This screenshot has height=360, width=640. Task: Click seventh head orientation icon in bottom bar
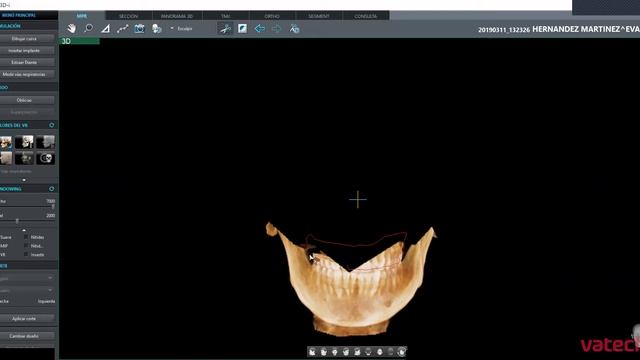coord(380,352)
